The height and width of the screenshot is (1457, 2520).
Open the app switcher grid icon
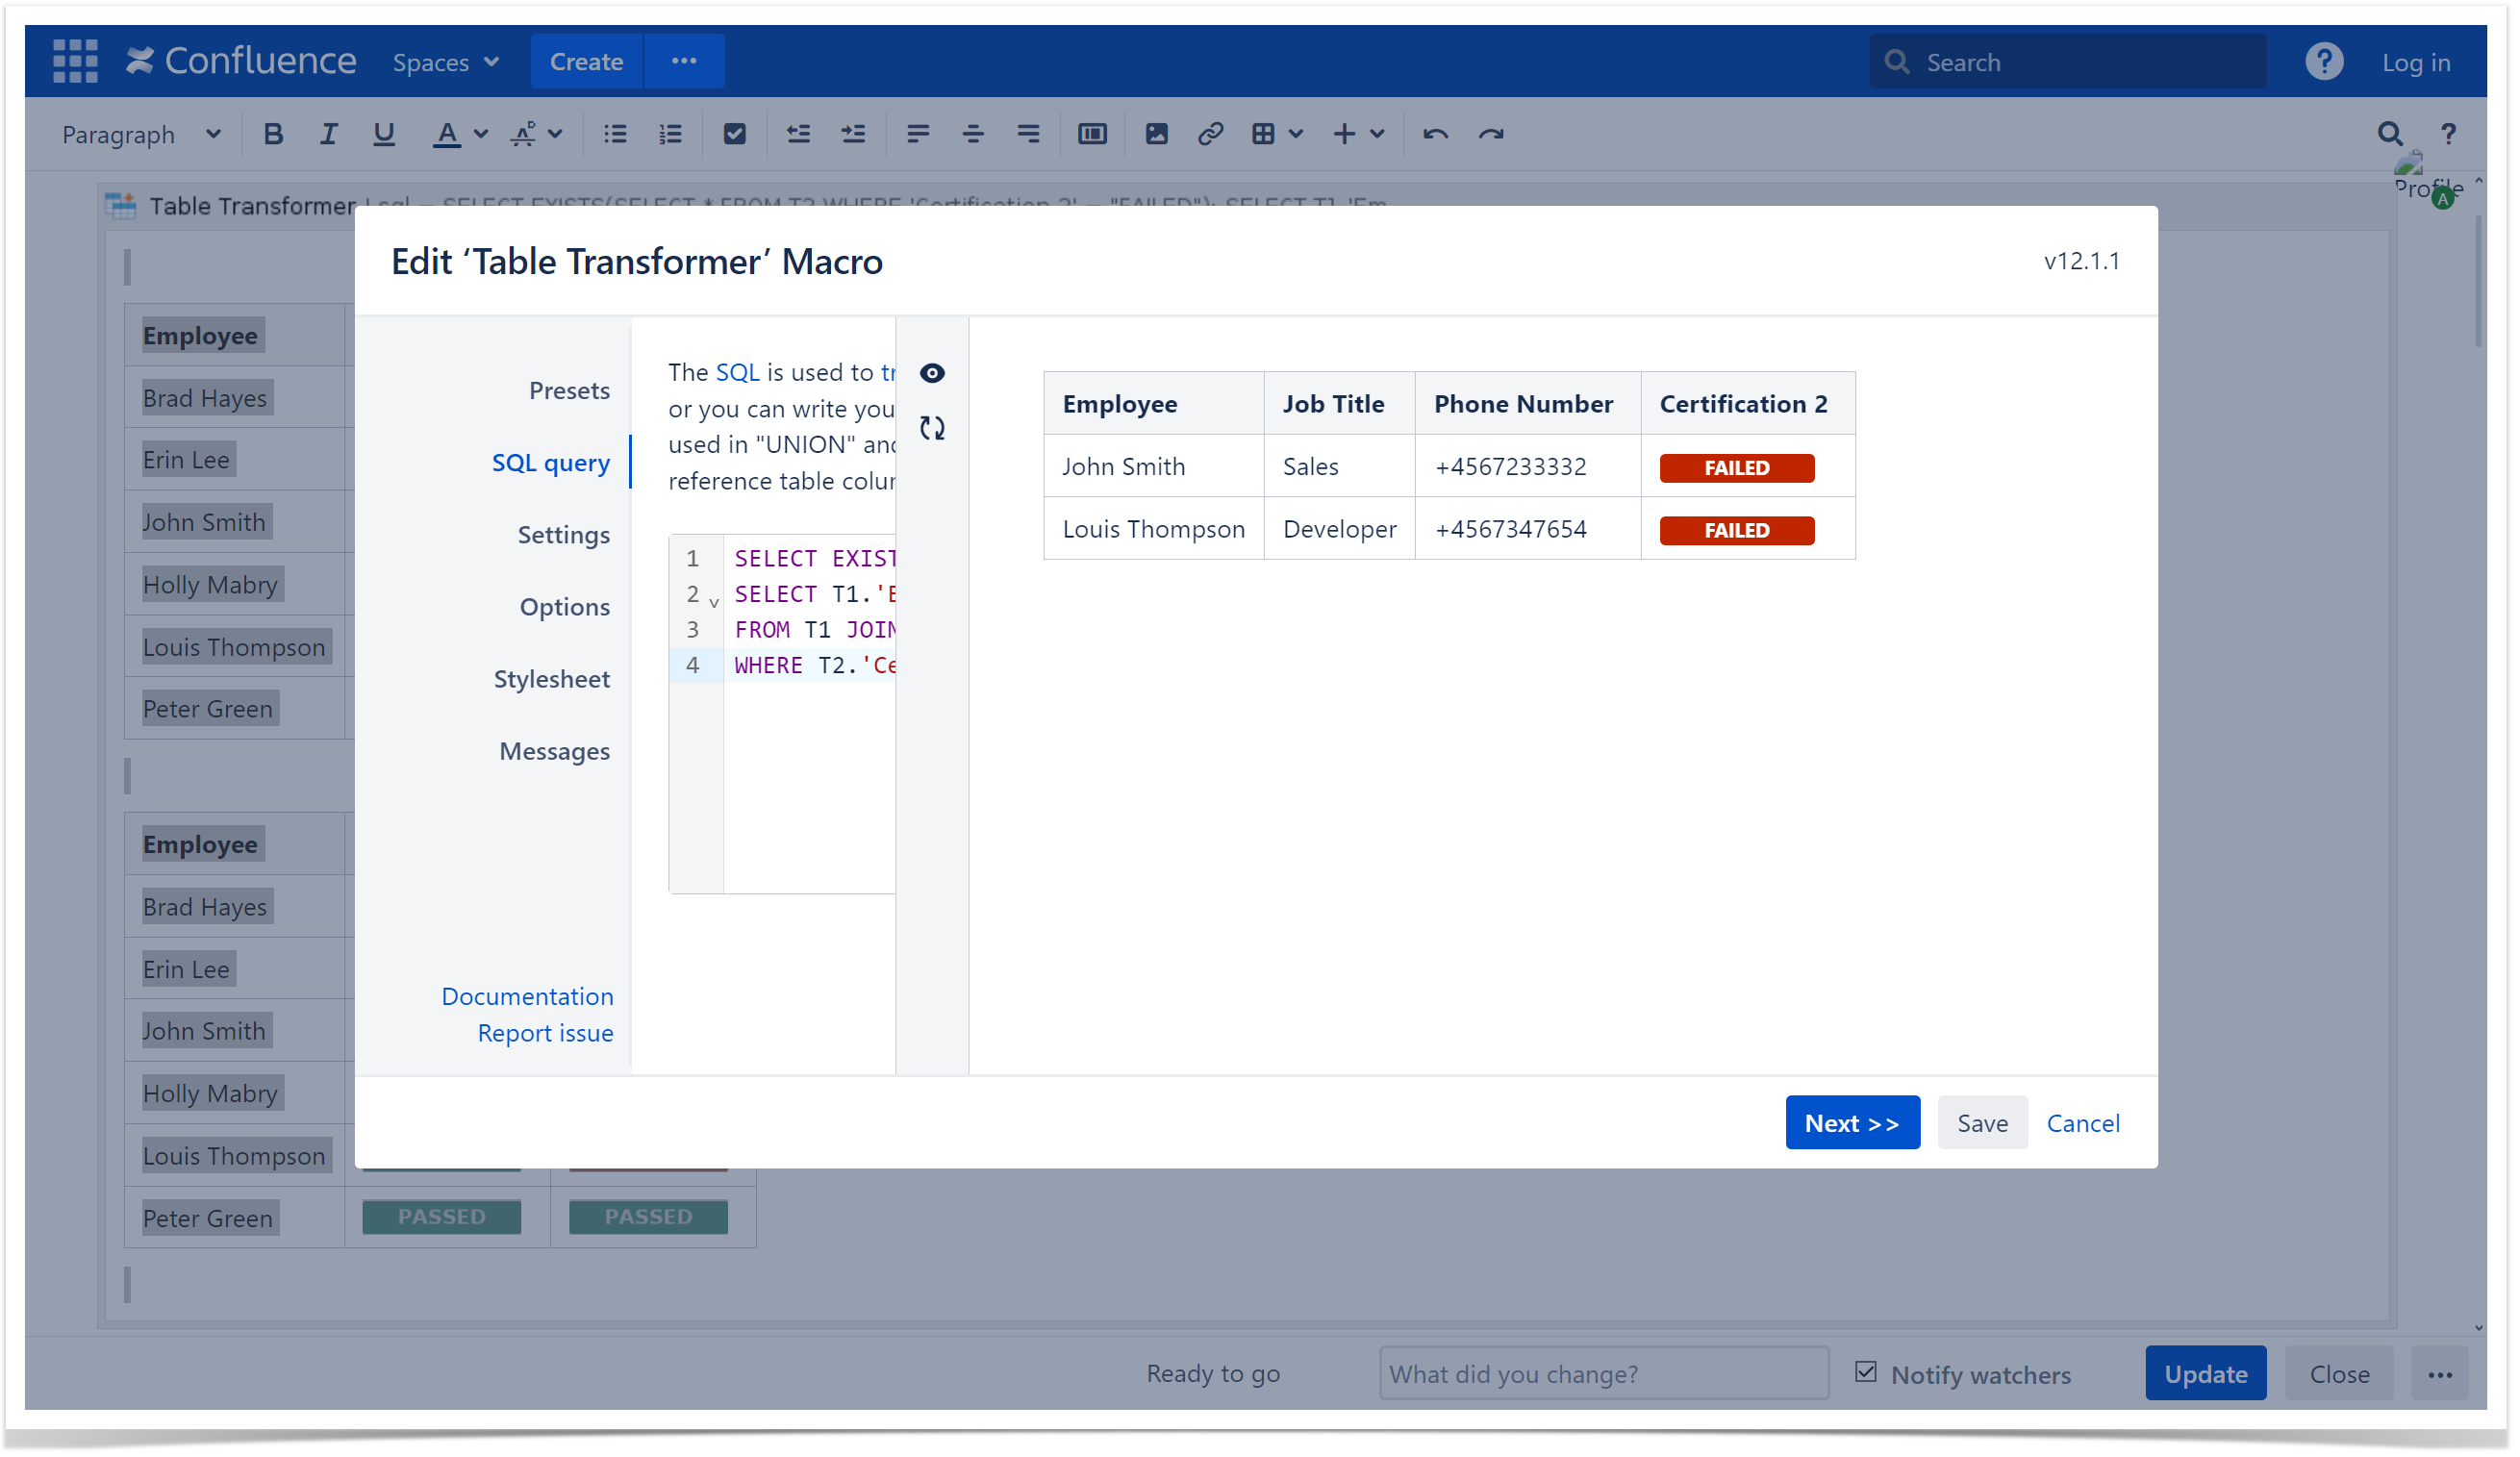pos(75,61)
